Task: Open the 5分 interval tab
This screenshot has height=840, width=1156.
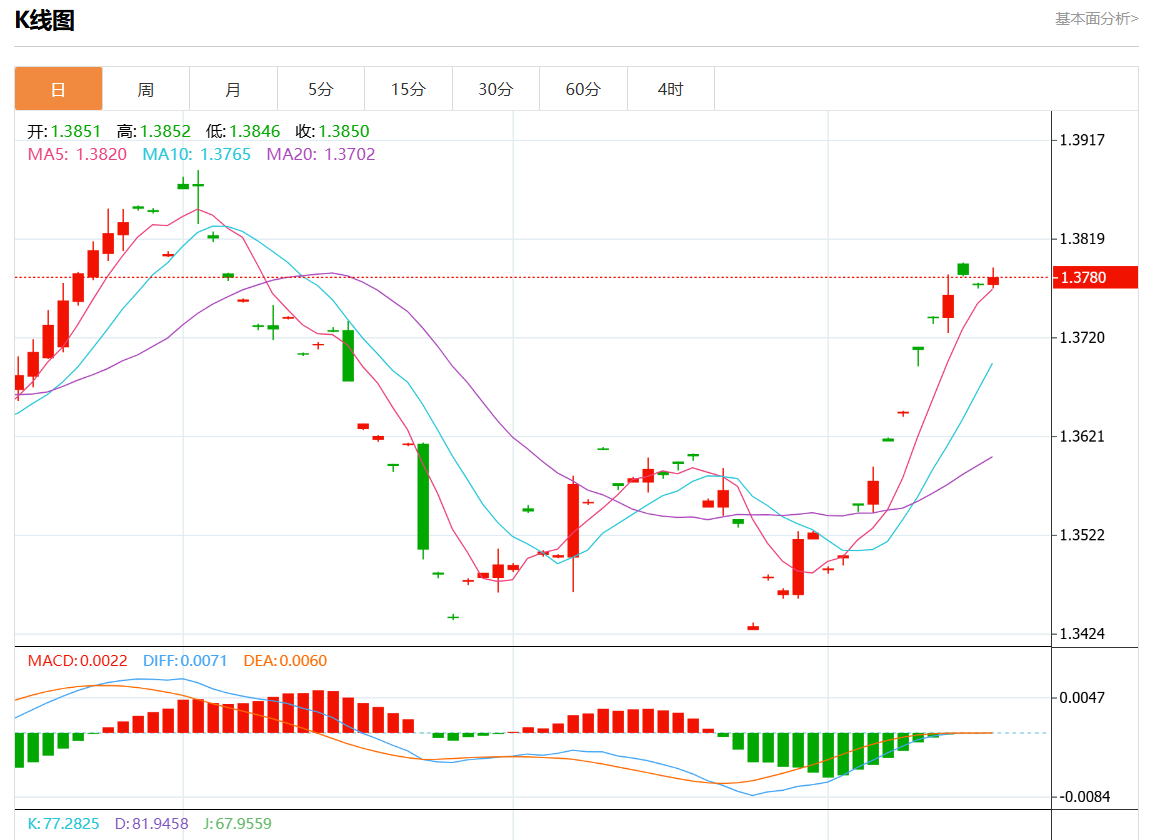Action: pos(321,89)
